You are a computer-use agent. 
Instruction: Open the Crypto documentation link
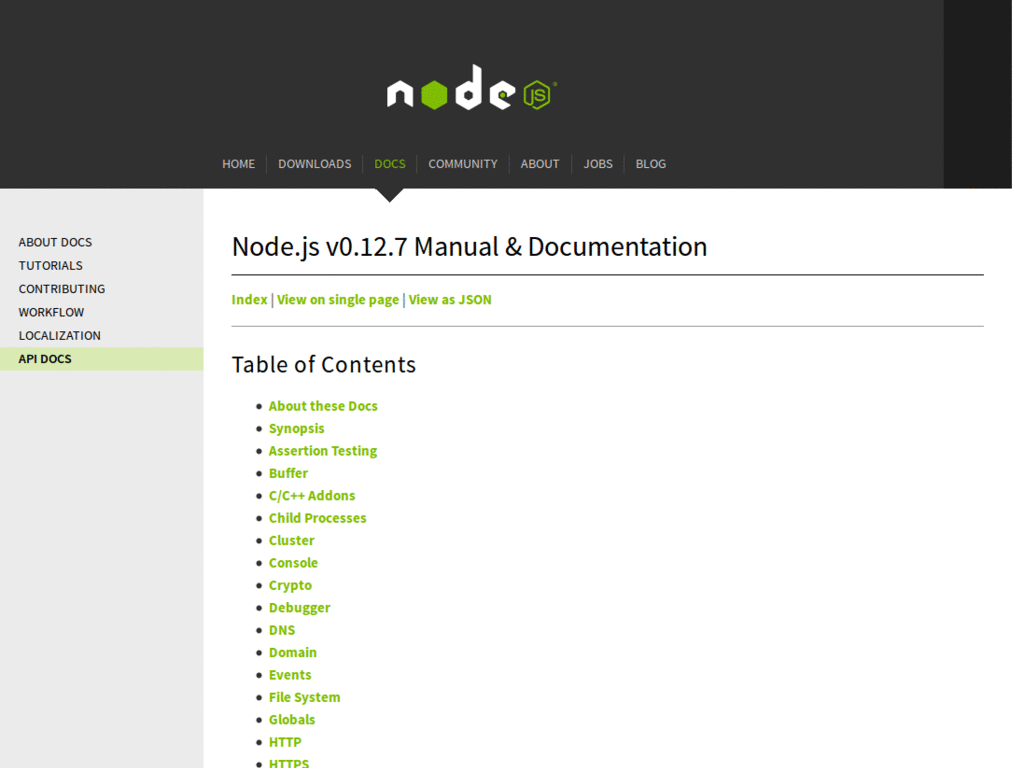click(x=290, y=585)
